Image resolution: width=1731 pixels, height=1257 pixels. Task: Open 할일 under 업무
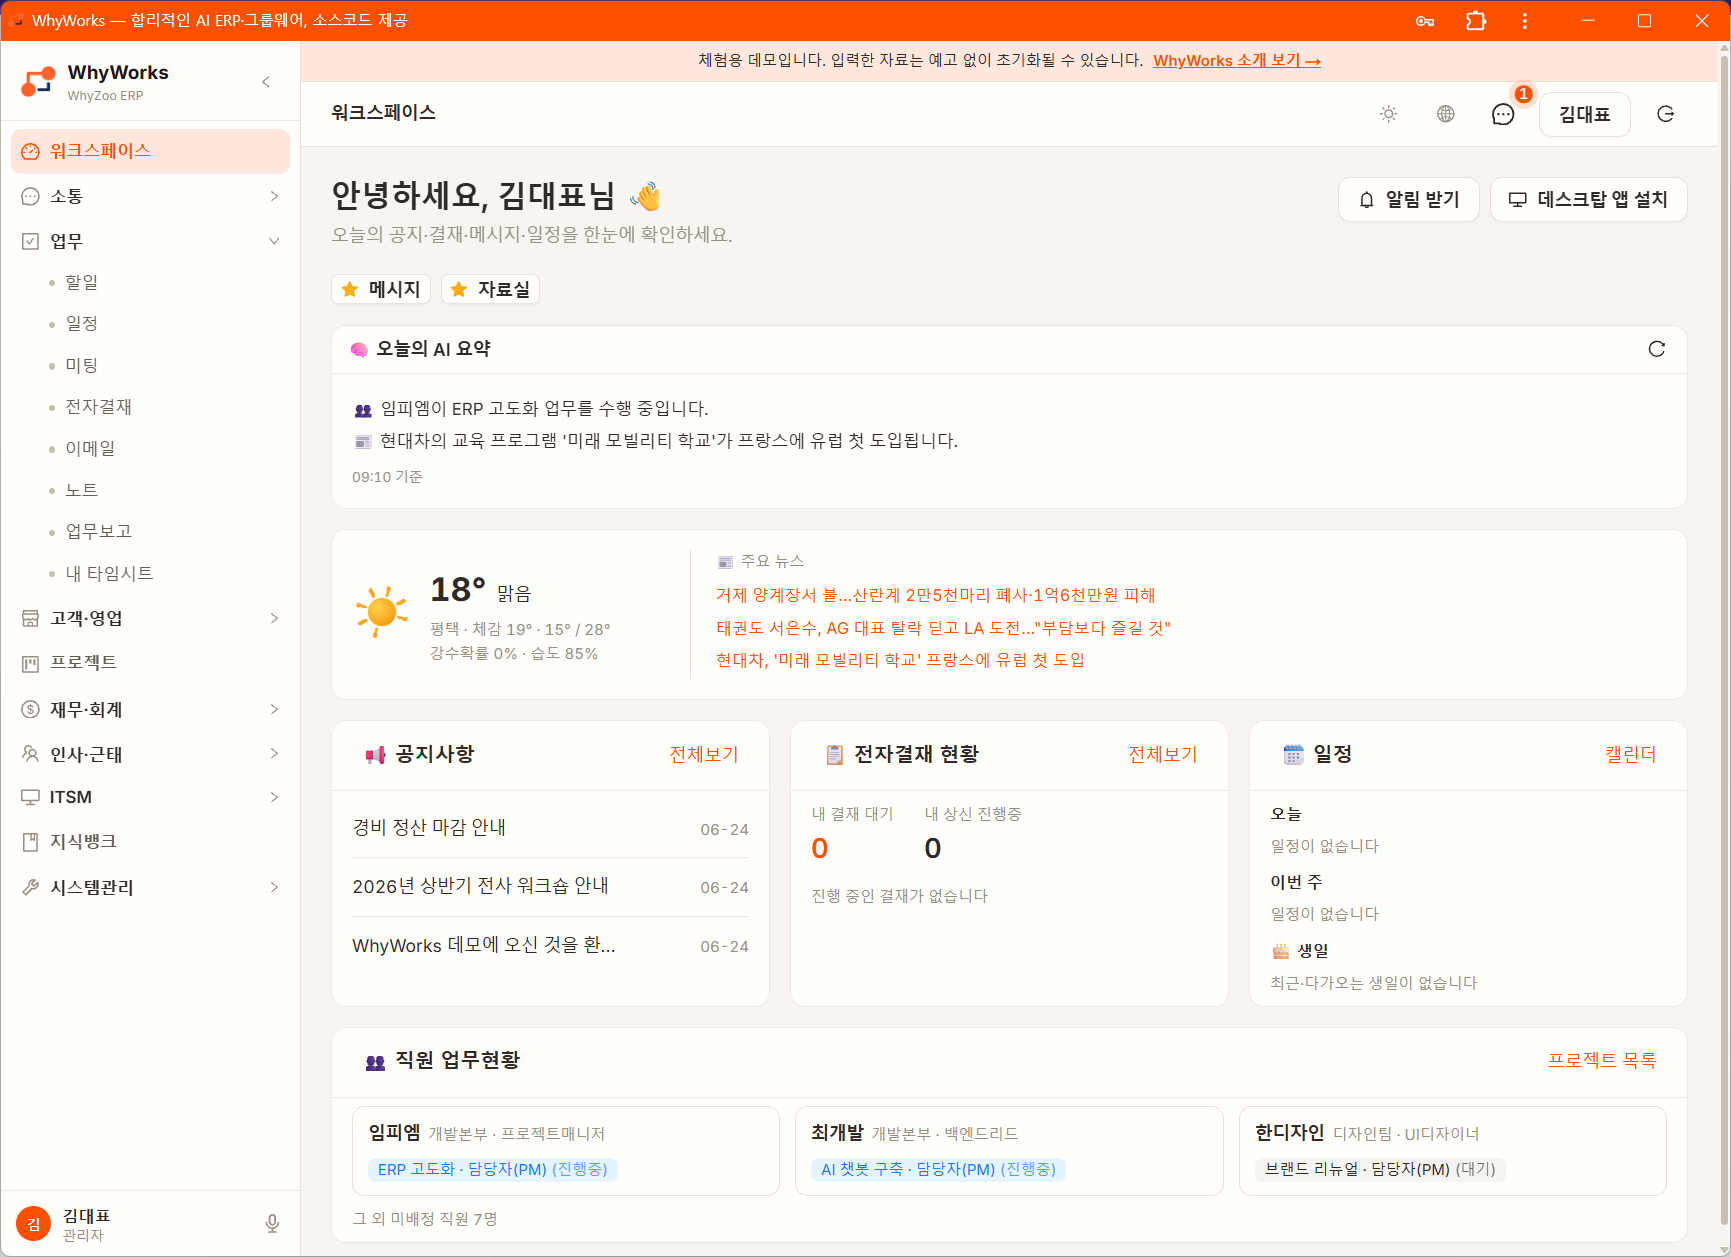[x=81, y=282]
